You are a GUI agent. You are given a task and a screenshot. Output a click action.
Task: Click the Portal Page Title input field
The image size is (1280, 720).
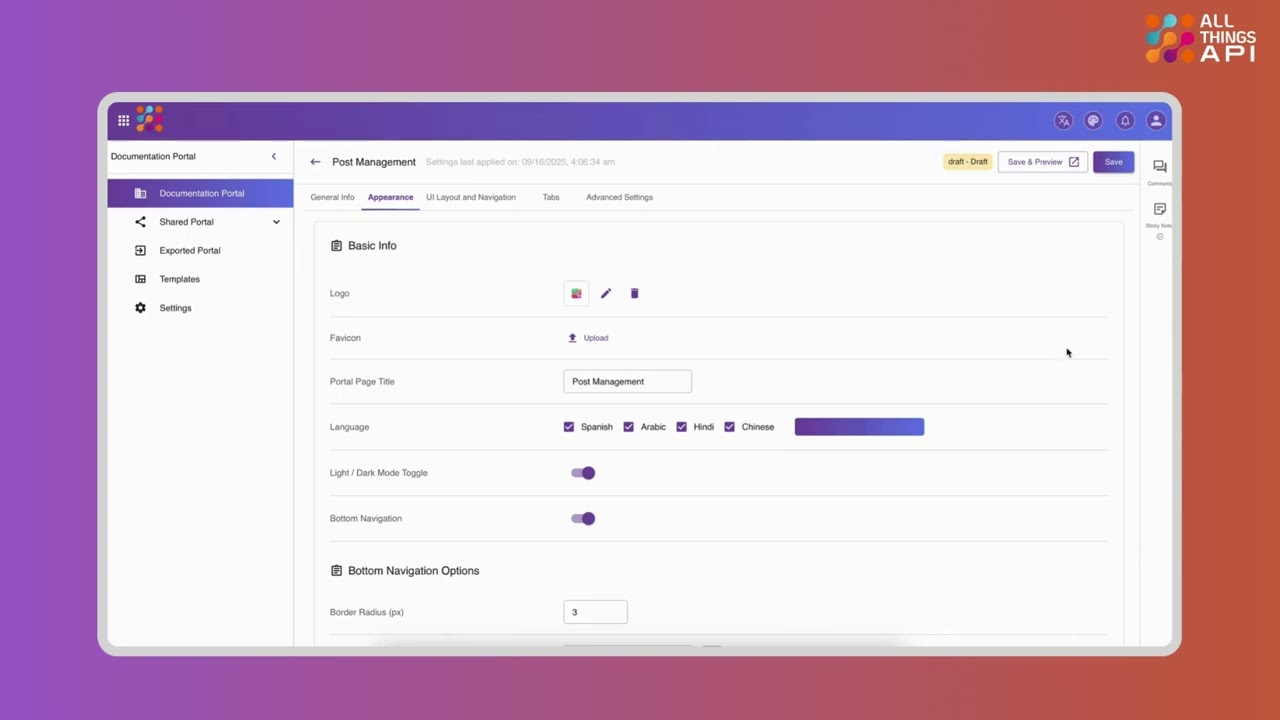pyautogui.click(x=627, y=381)
